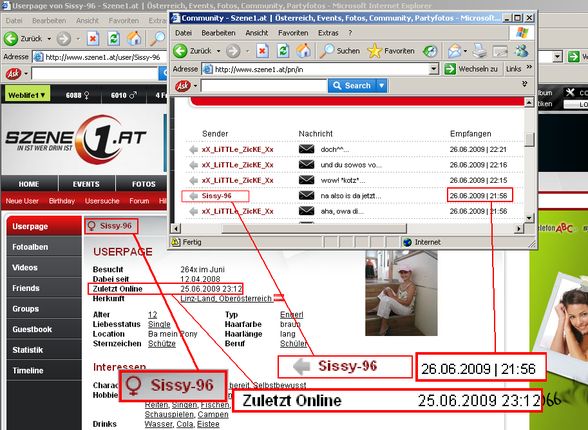Image resolution: width=588 pixels, height=430 pixels.
Task: Click Linz-Land, Oberösterreich link
Action: [x=226, y=299]
